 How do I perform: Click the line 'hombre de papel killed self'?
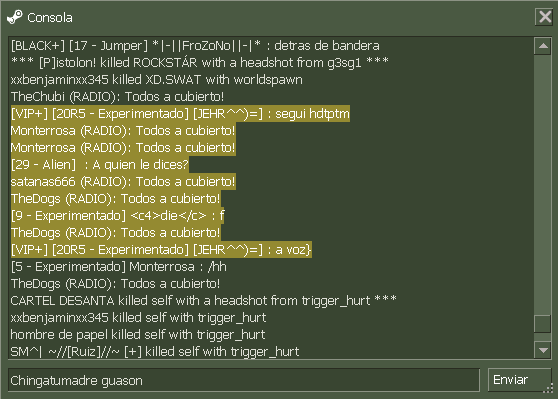[138, 335]
